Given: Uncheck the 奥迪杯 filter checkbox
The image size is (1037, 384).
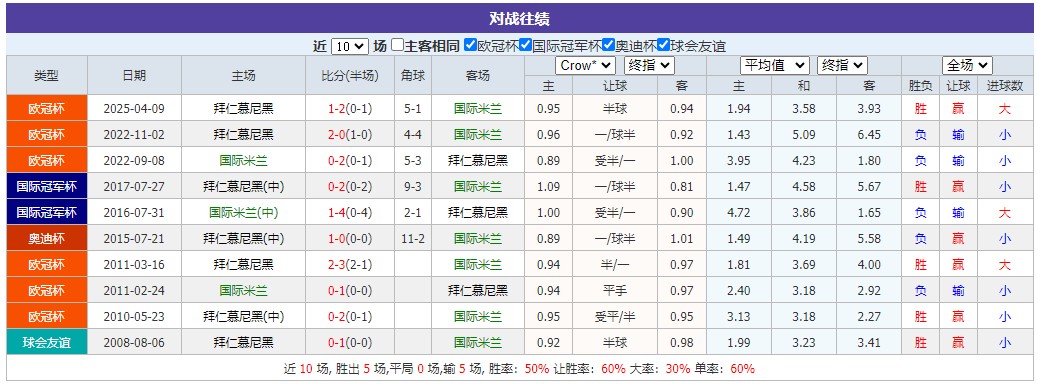Looking at the screenshot, I should point(608,46).
